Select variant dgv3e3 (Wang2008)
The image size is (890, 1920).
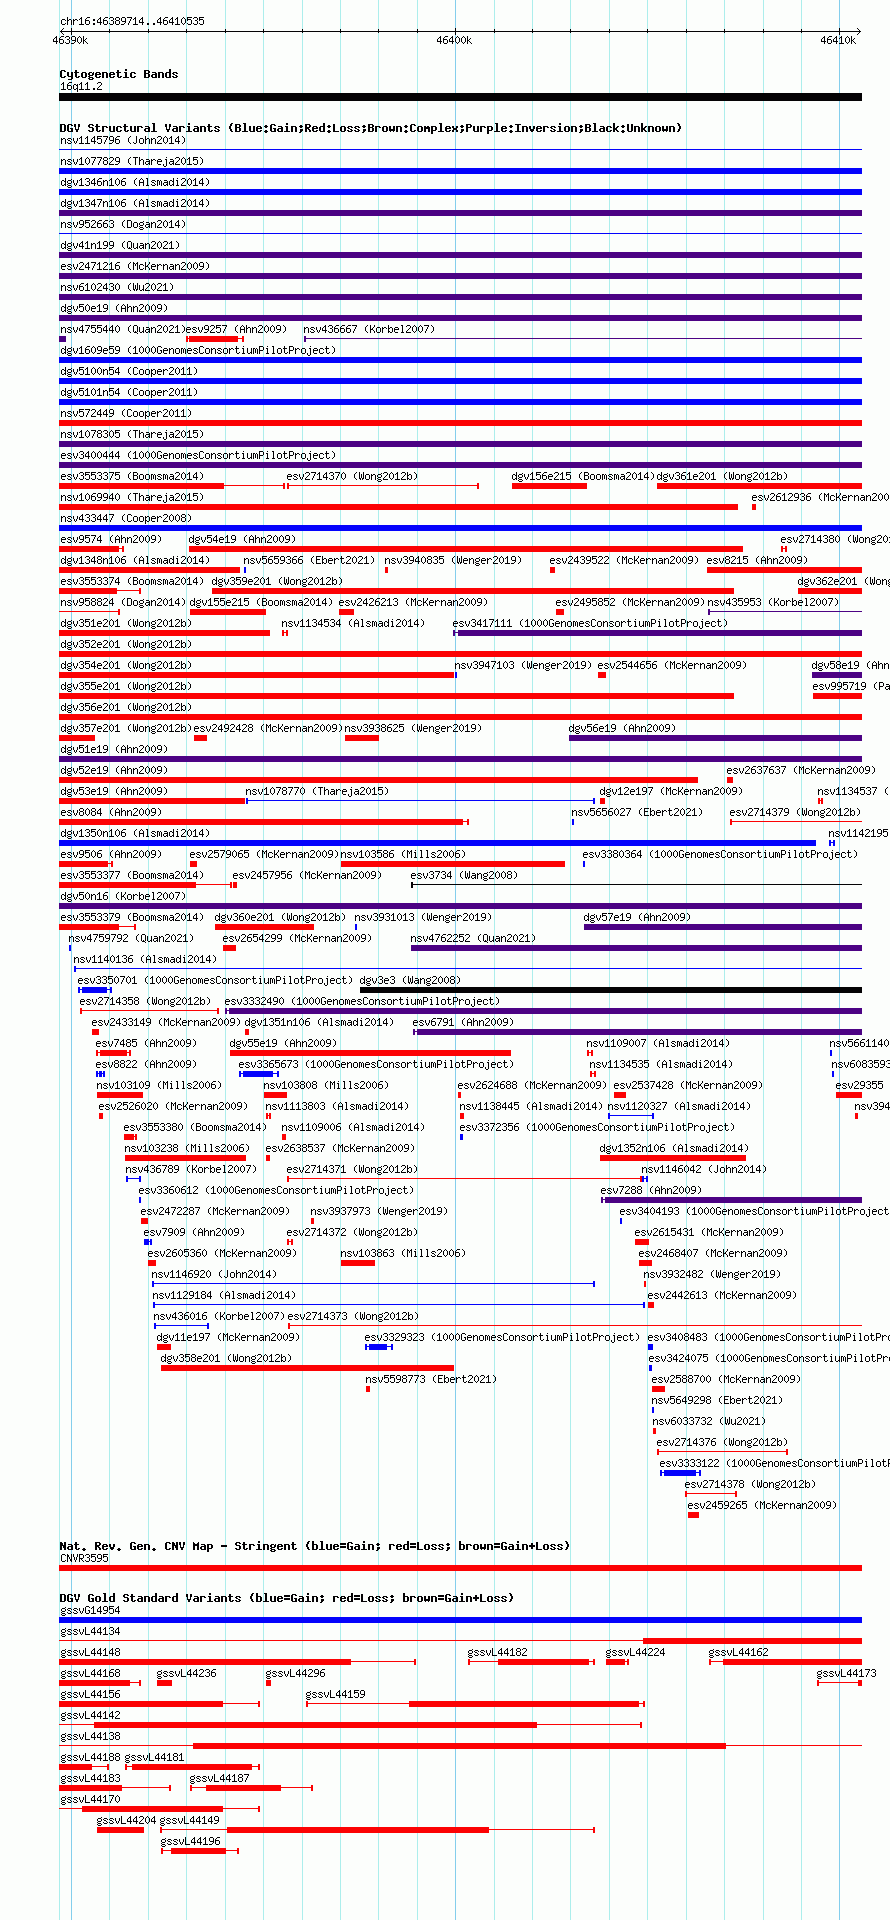[x=410, y=980]
